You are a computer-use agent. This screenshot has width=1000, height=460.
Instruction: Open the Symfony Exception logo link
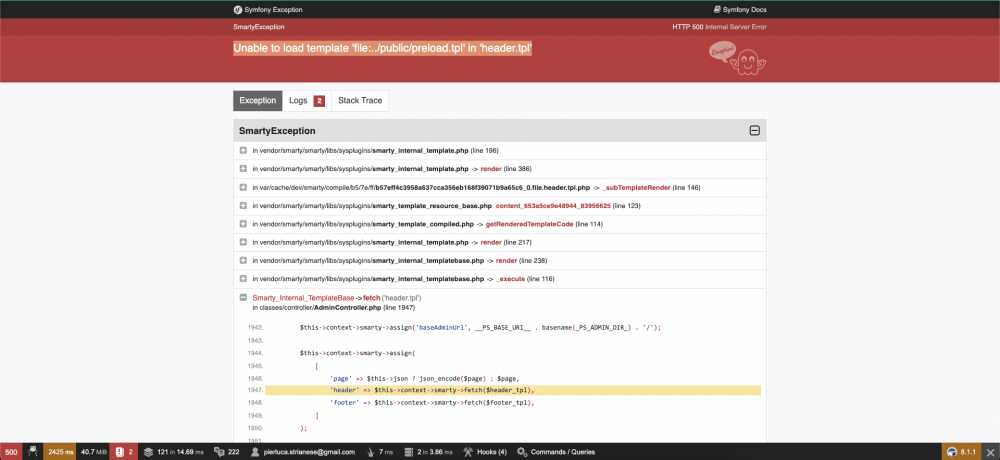pyautogui.click(x=268, y=10)
